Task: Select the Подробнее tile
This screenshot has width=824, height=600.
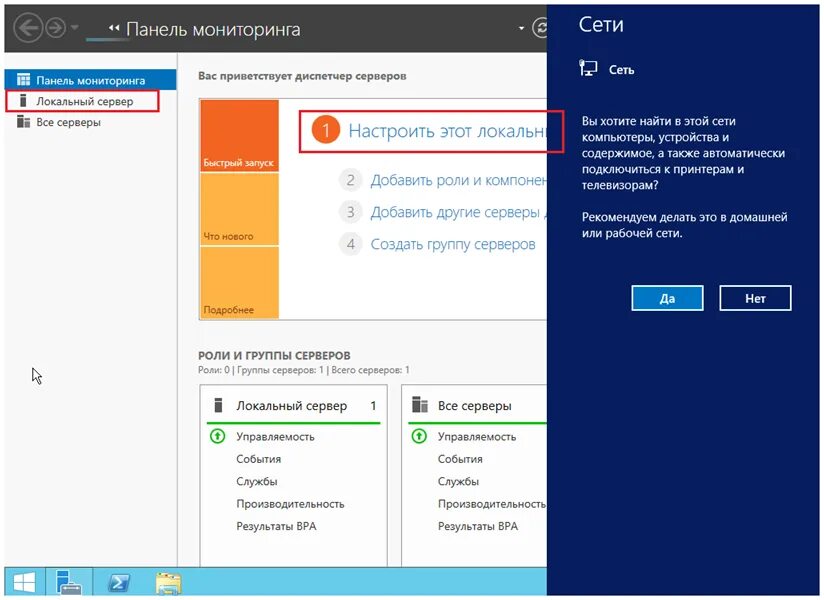Action: pyautogui.click(x=239, y=283)
